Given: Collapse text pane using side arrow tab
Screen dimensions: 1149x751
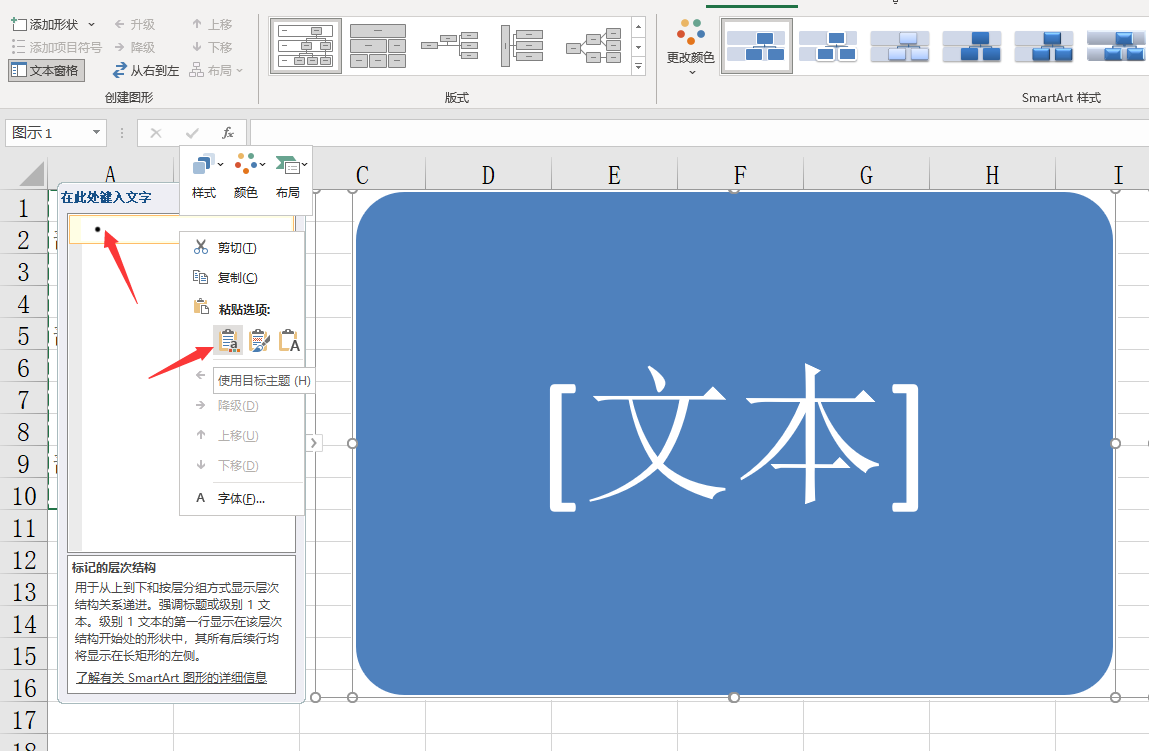Looking at the screenshot, I should (313, 443).
